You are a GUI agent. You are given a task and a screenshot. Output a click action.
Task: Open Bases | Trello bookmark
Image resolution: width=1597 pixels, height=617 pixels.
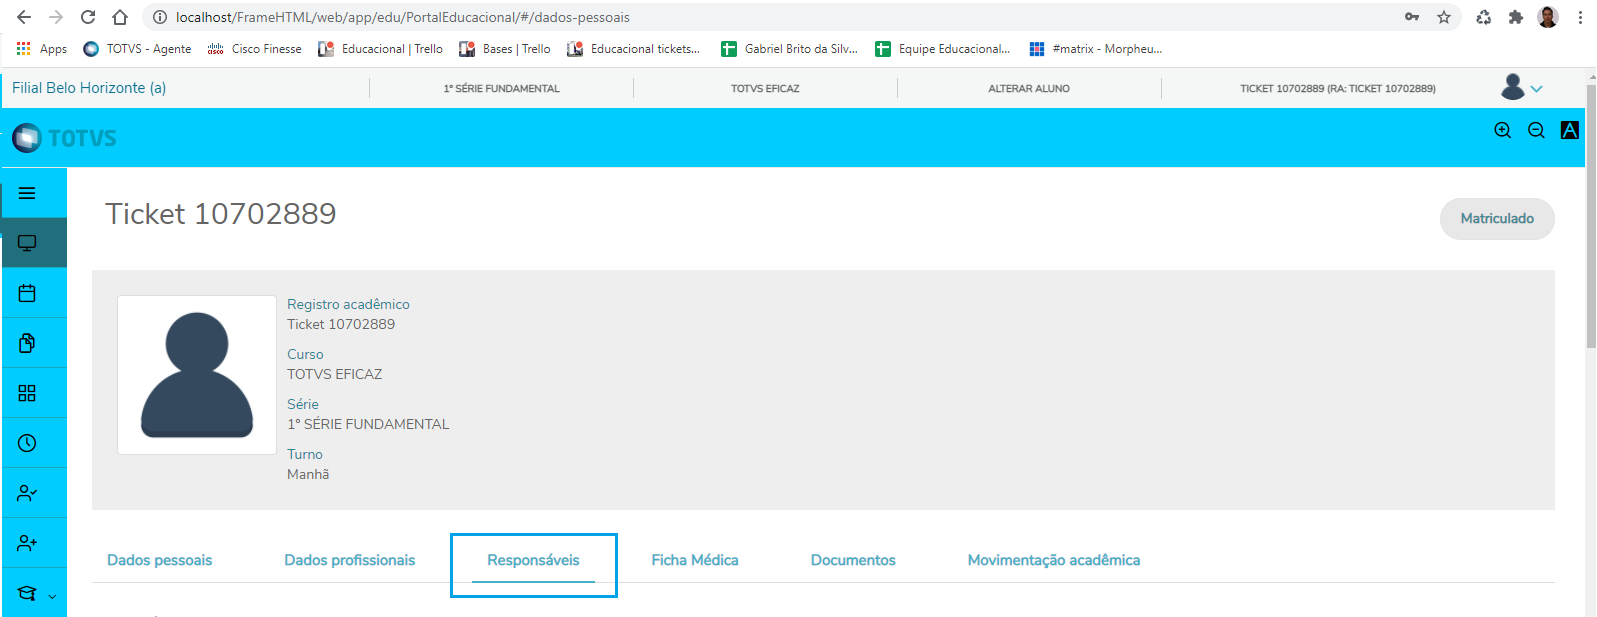click(x=505, y=49)
